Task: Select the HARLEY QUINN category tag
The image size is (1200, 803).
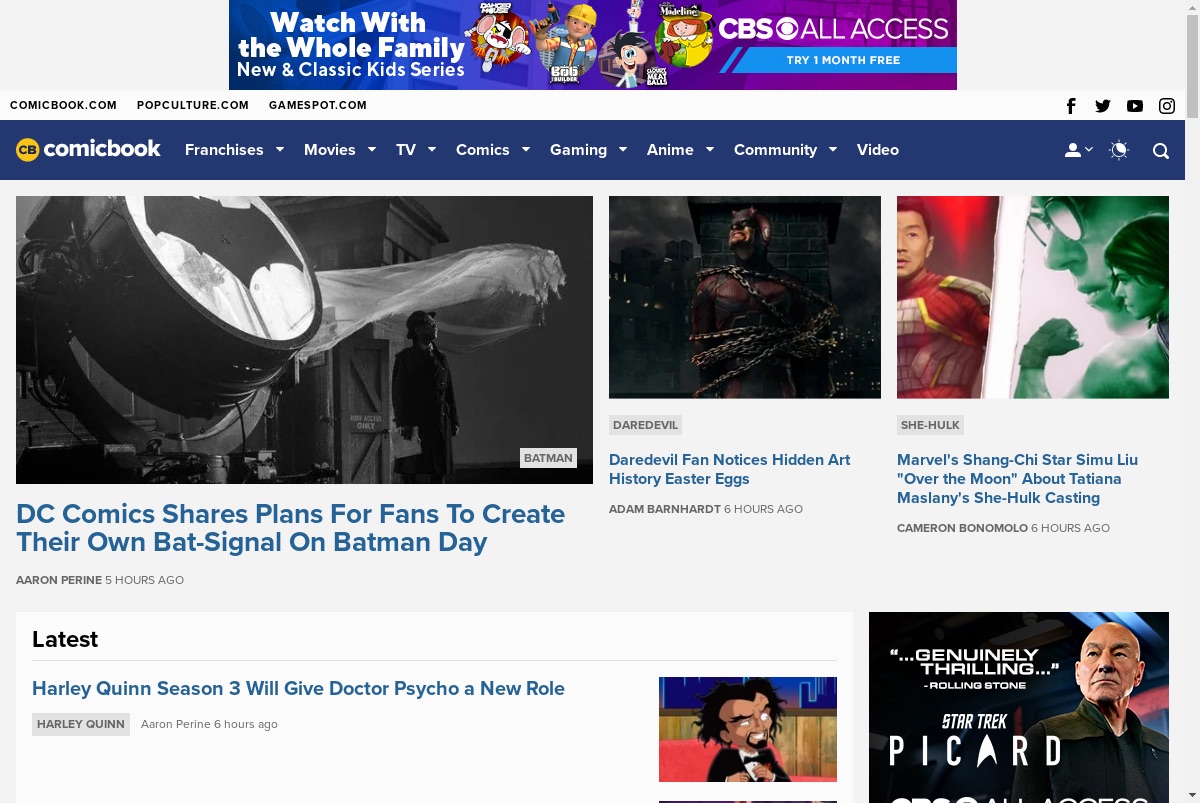Action: [81, 724]
